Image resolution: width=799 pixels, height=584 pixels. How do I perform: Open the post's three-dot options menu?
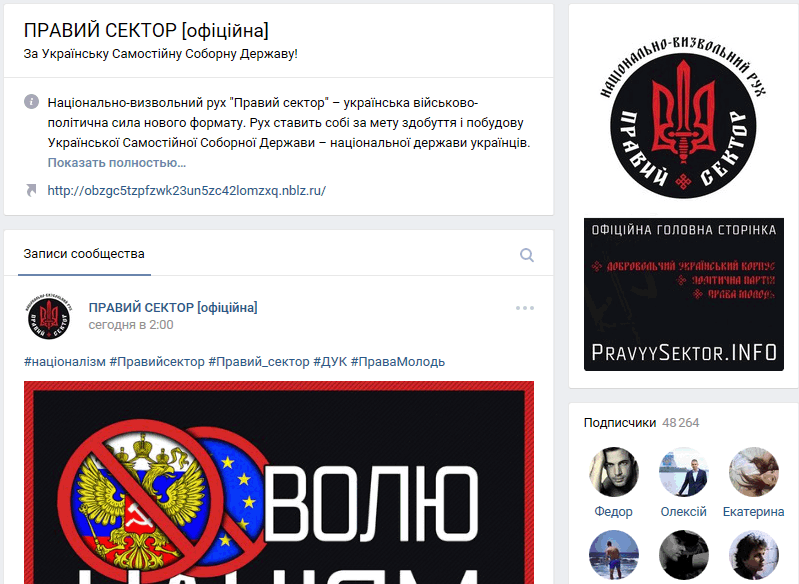click(x=525, y=308)
